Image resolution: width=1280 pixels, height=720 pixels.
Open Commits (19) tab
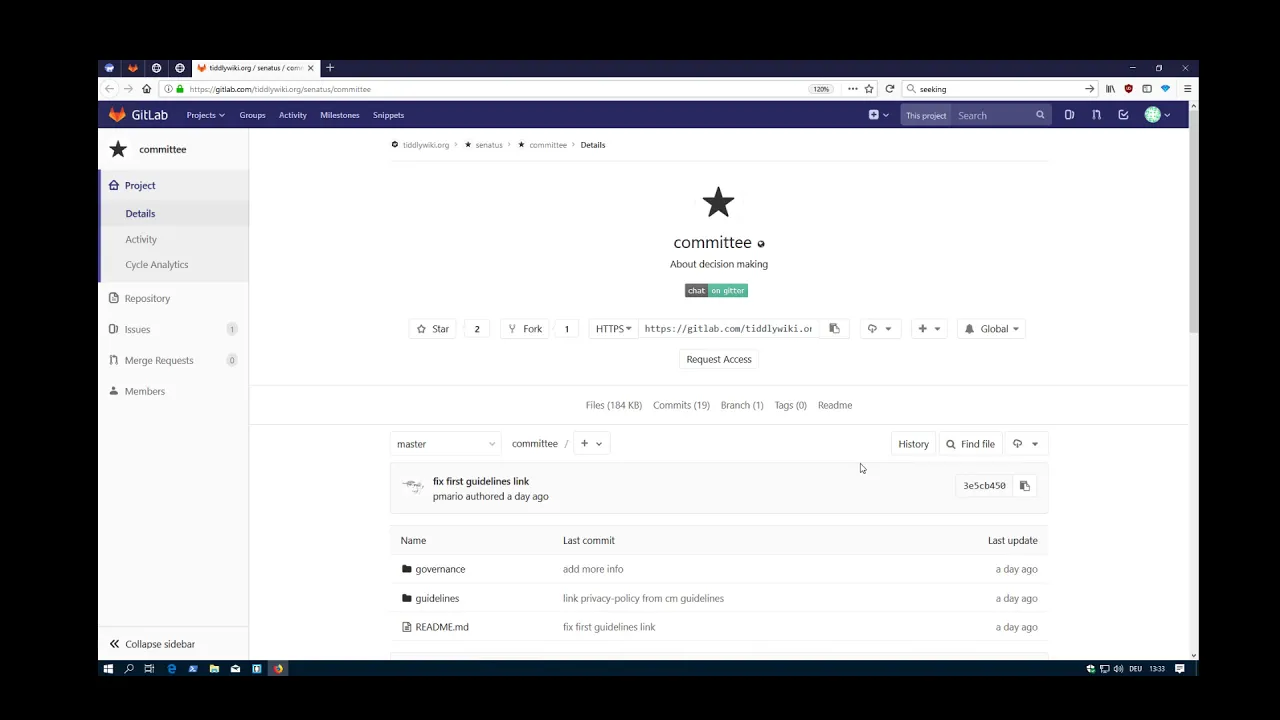(681, 405)
